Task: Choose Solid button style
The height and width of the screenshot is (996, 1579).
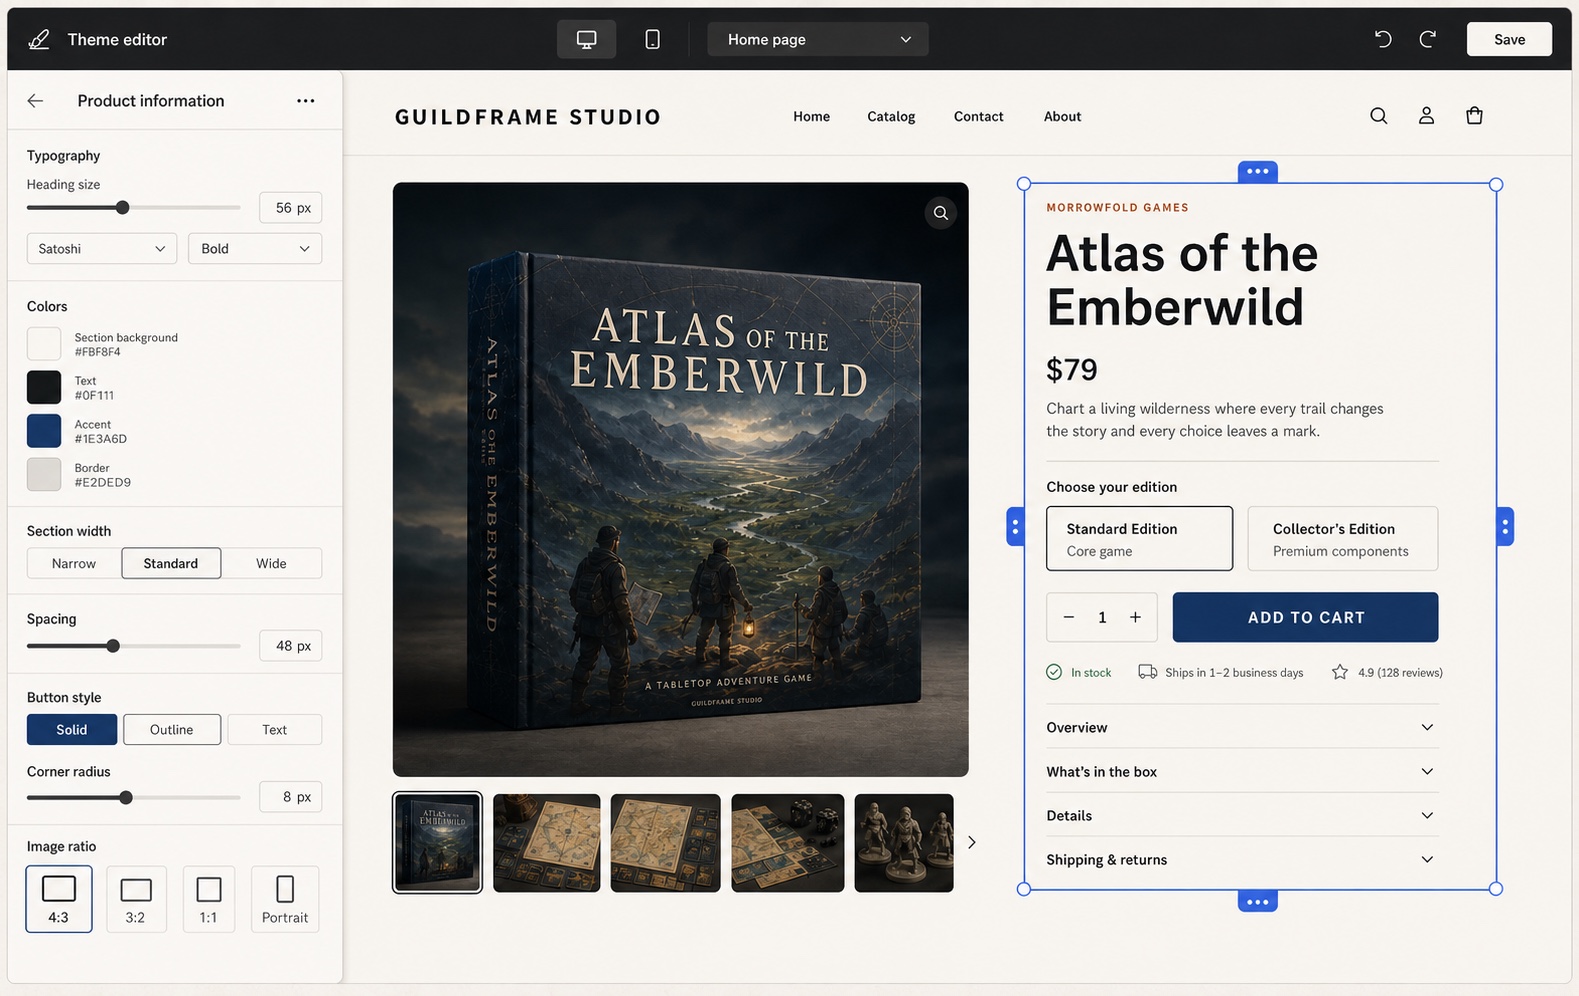Action: pos(72,730)
